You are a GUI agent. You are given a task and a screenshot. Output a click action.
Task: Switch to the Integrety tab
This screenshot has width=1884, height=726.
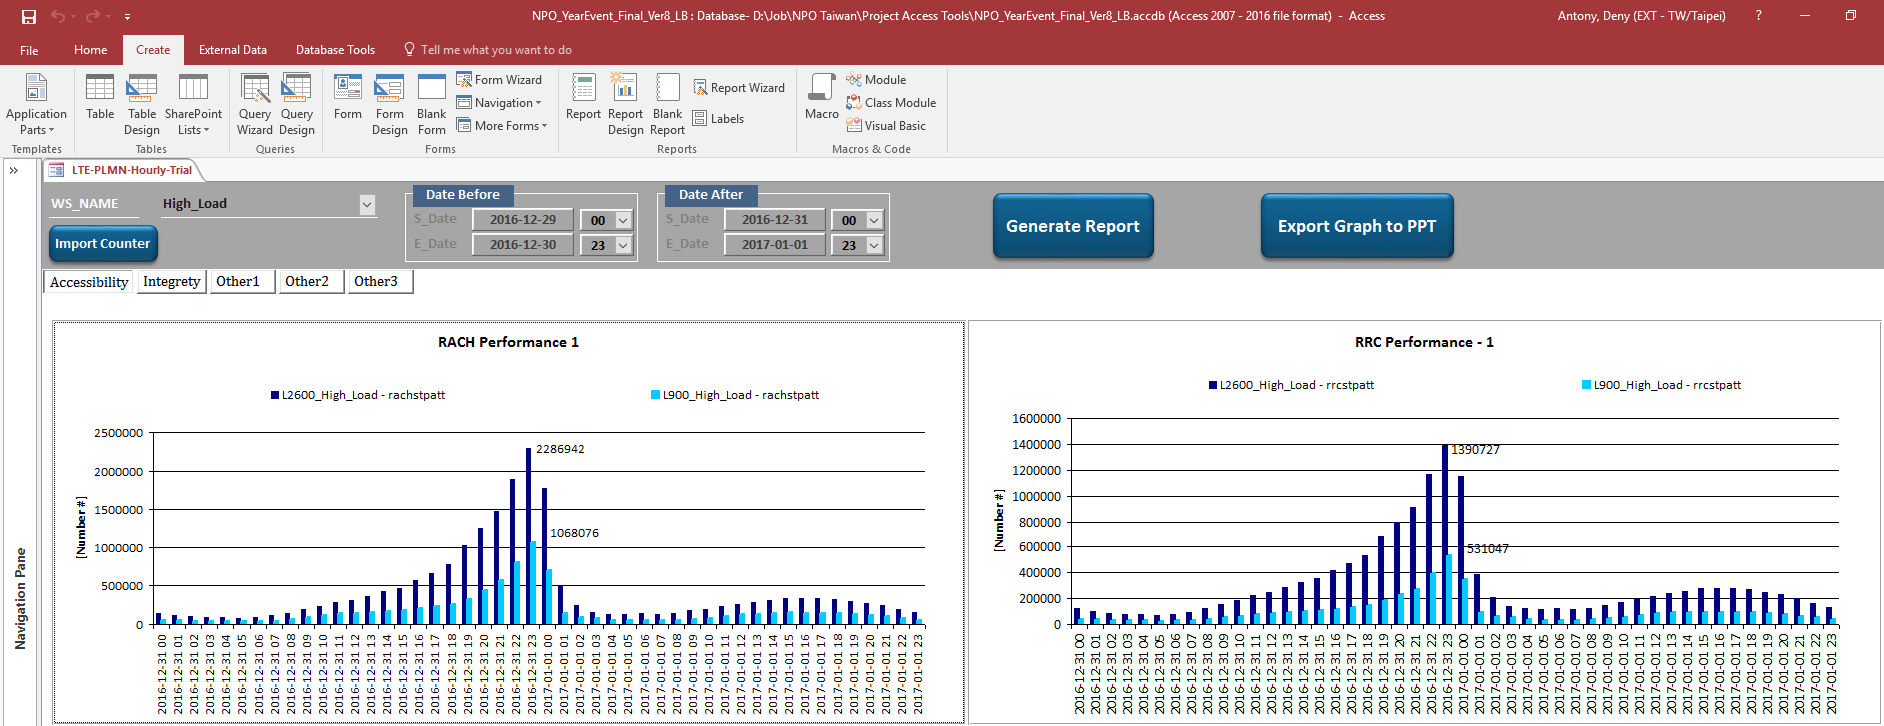coord(172,282)
